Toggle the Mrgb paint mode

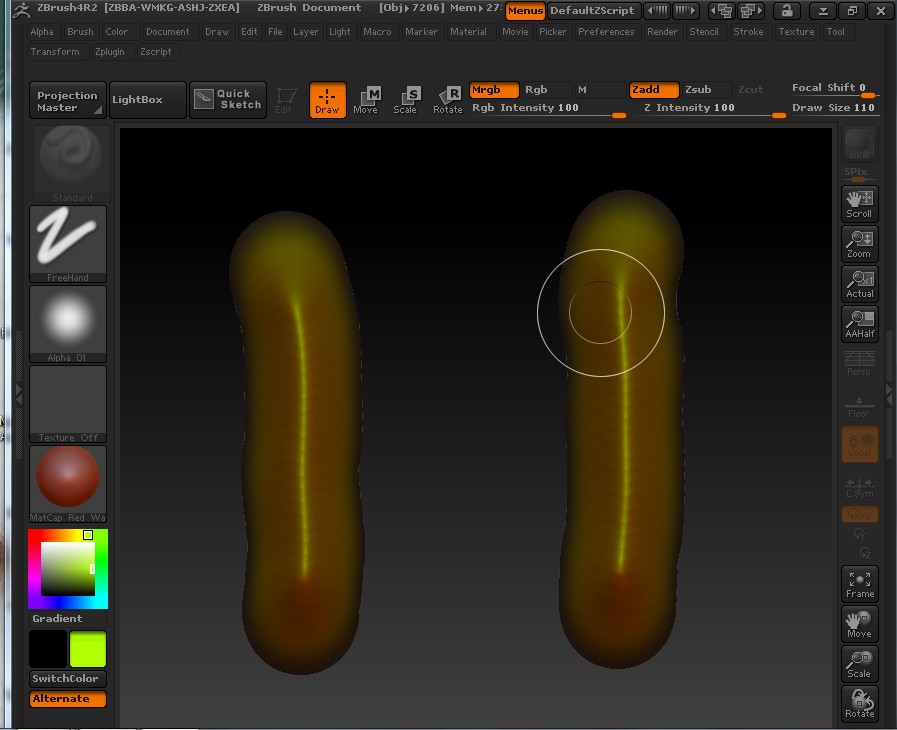coord(493,89)
